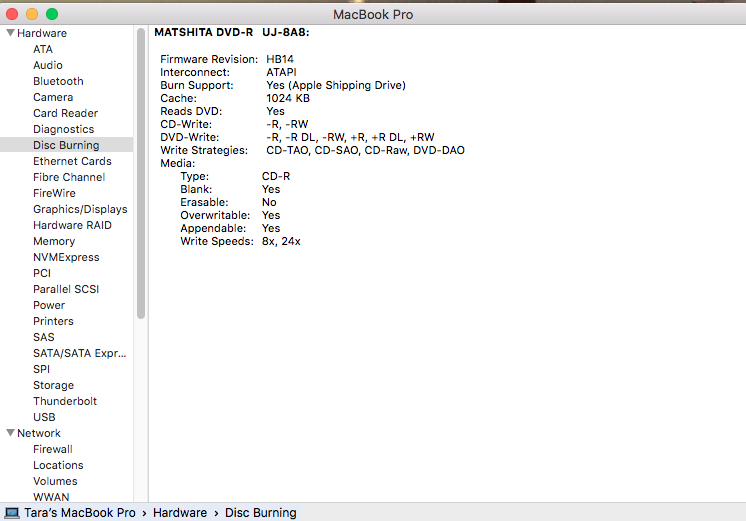The image size is (746, 521).
Task: Select the MATSHITA DVD-R UJ-8A8 heading
Action: point(232,32)
